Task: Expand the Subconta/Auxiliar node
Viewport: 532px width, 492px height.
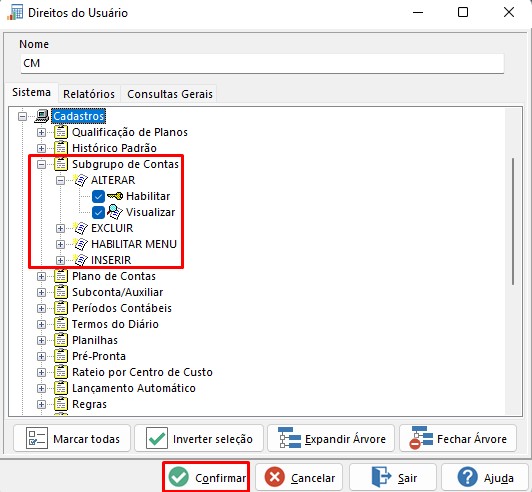Action: click(x=41, y=292)
